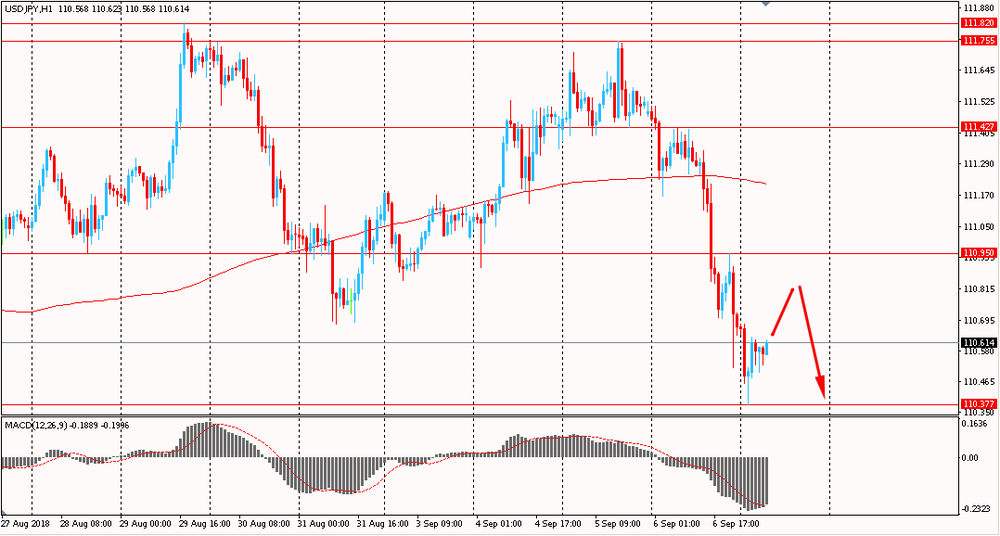
Task: Click the 4 Sep 17:00 time label
Action: pos(556,523)
